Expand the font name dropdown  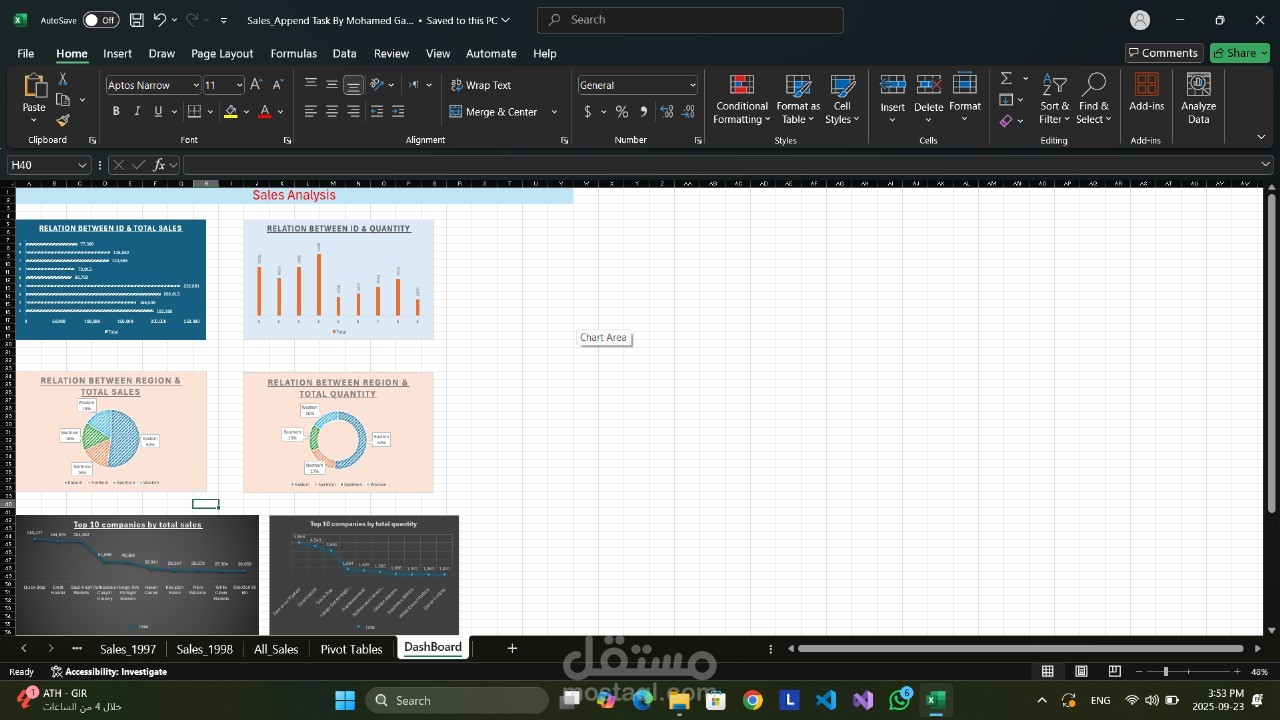[195, 86]
